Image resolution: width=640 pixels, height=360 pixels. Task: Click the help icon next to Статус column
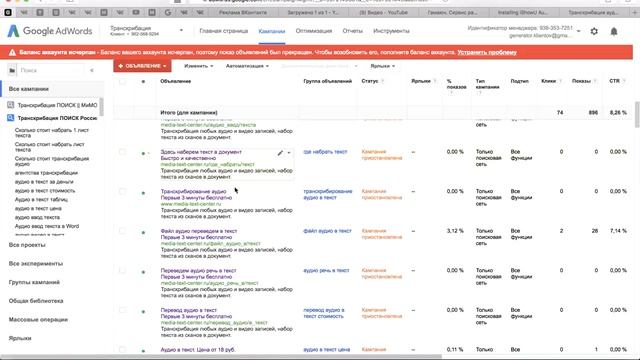(382, 81)
